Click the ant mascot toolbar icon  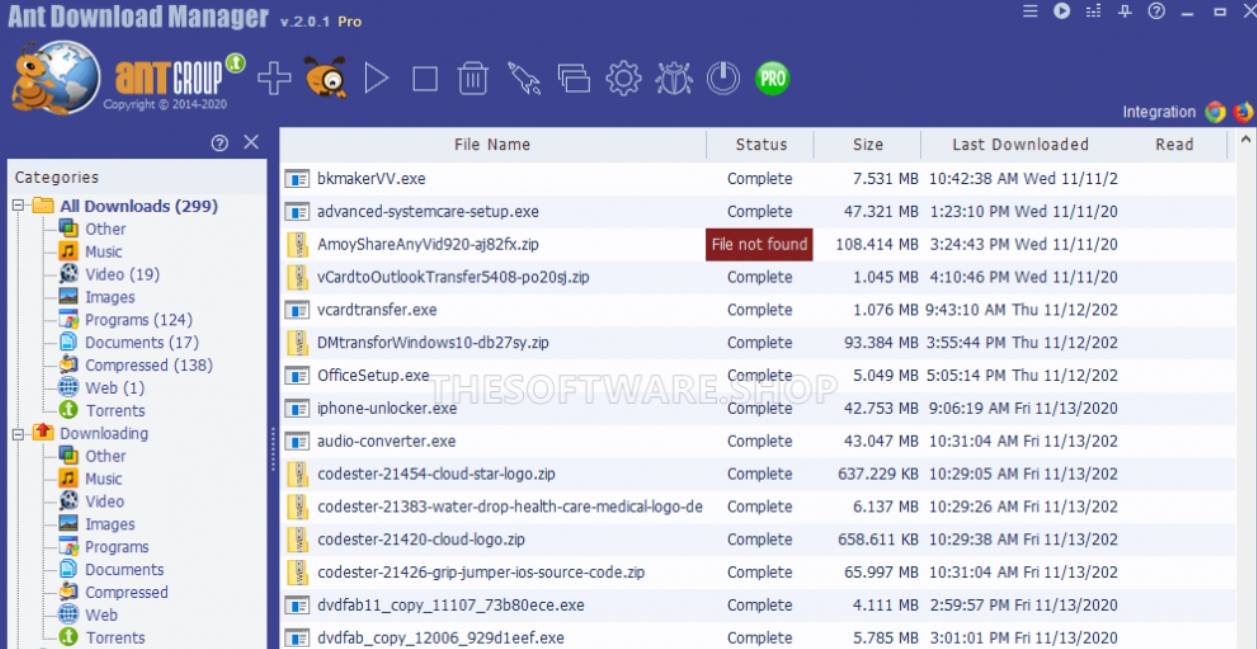pos(325,78)
